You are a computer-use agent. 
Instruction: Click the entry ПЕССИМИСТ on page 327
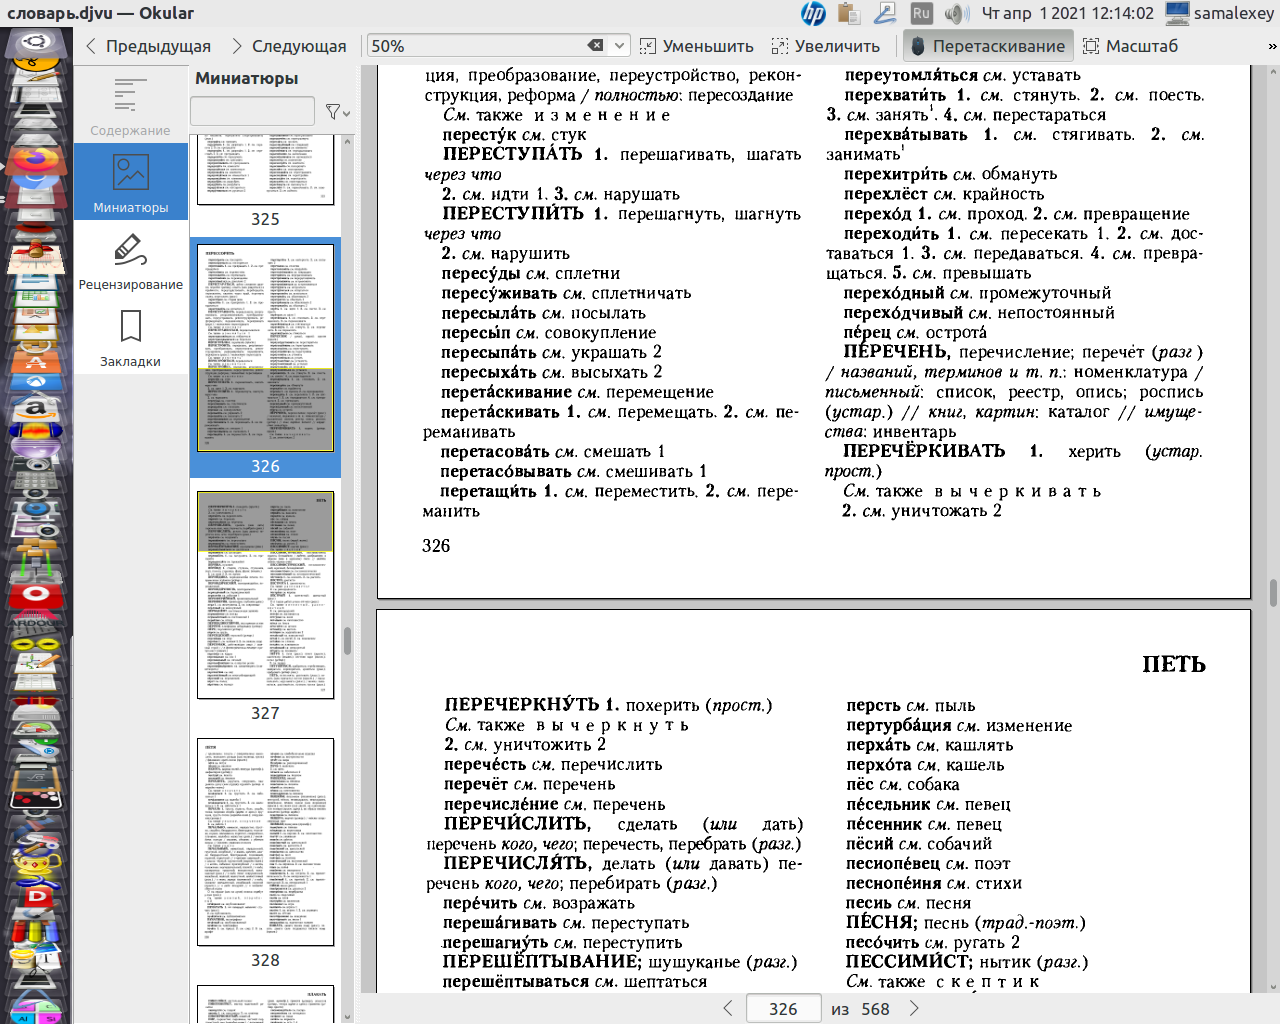pos(908,962)
